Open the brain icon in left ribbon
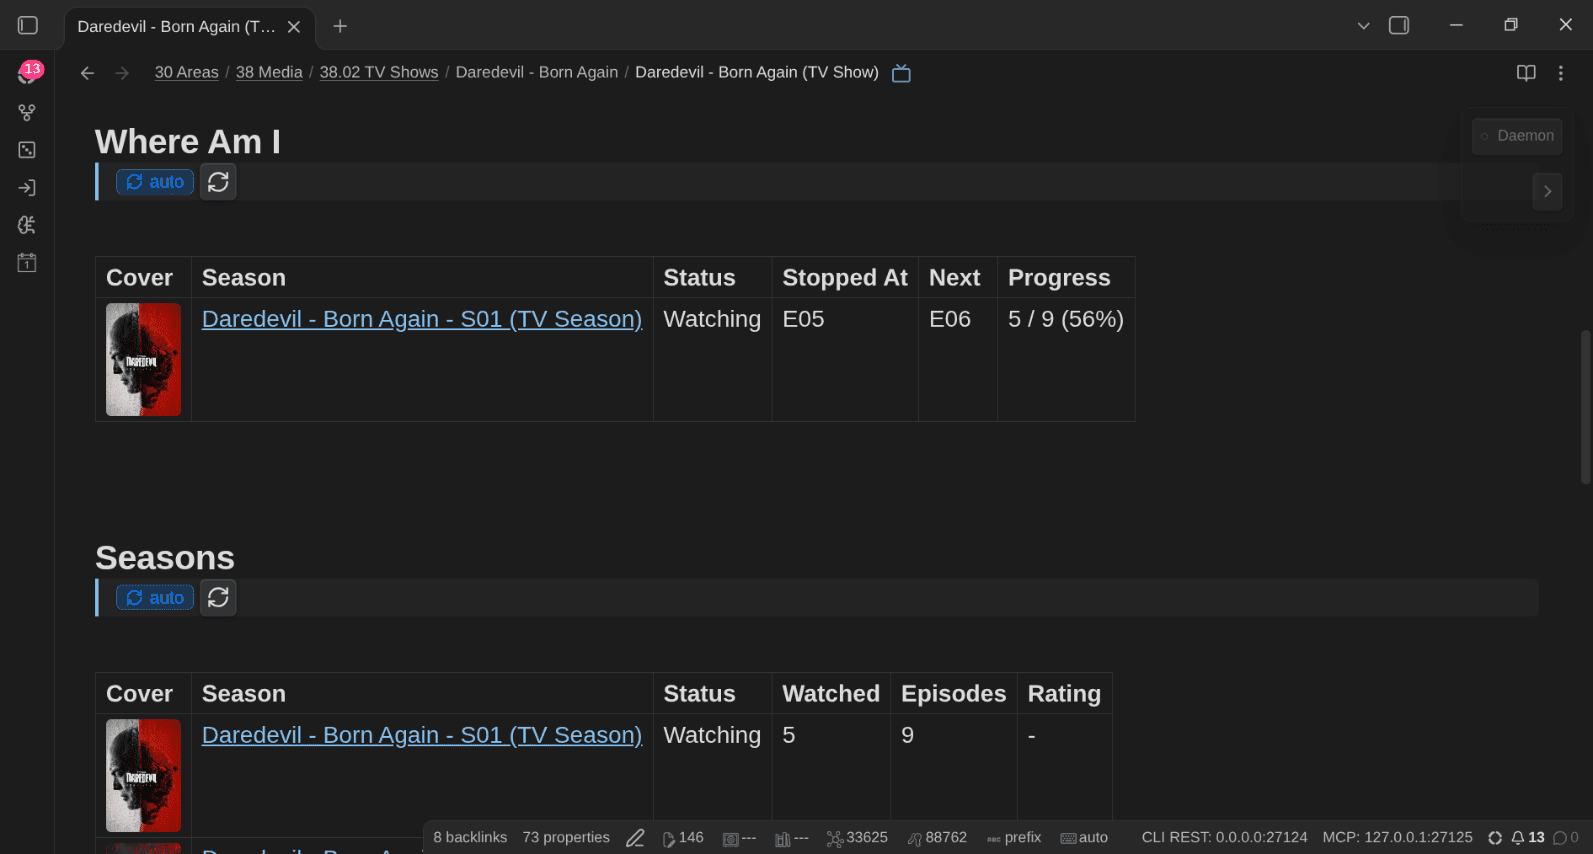Screen dimensions: 1593x854 point(27,225)
